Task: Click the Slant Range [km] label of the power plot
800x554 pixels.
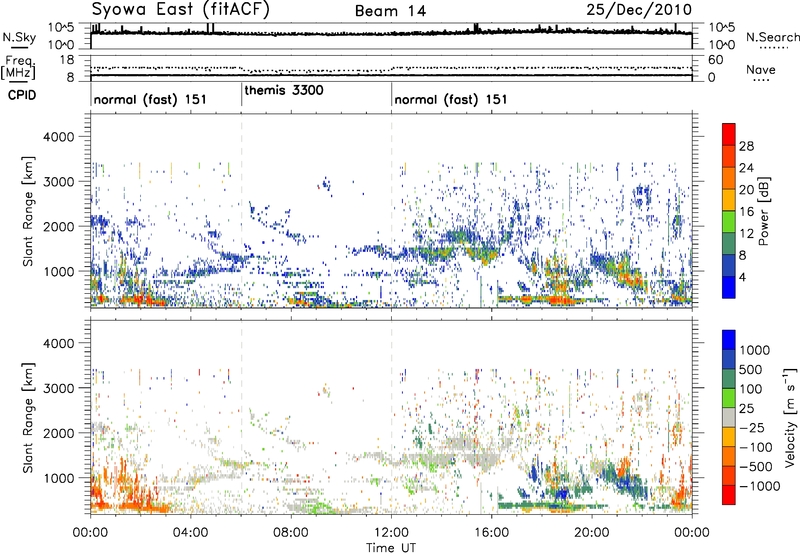Action: coord(28,211)
